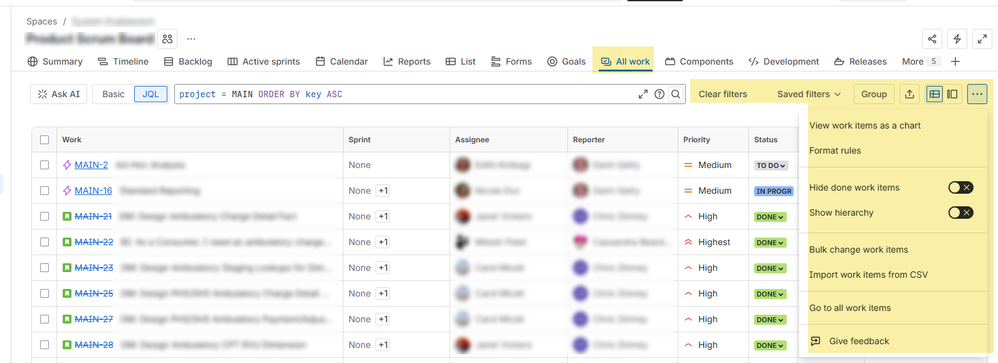Viewport: 998px width, 363px height.
Task: Click the story icon beside MAIN-25
Action: (x=67, y=294)
